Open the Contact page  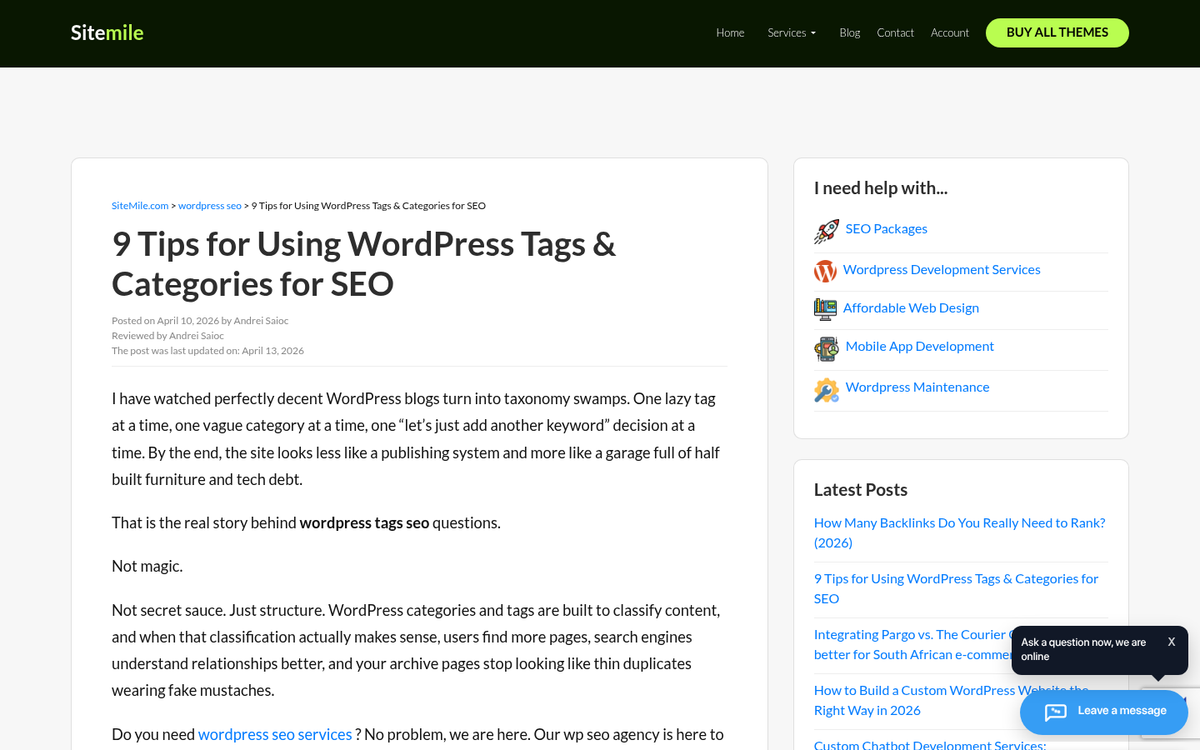click(895, 32)
